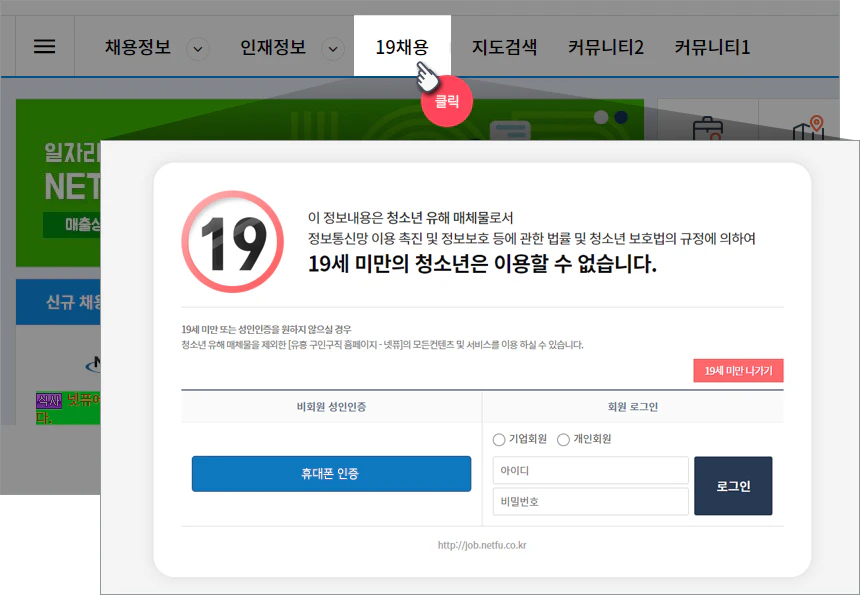Click the 휴대폰 인증 button
860x595 pixels.
coord(331,474)
